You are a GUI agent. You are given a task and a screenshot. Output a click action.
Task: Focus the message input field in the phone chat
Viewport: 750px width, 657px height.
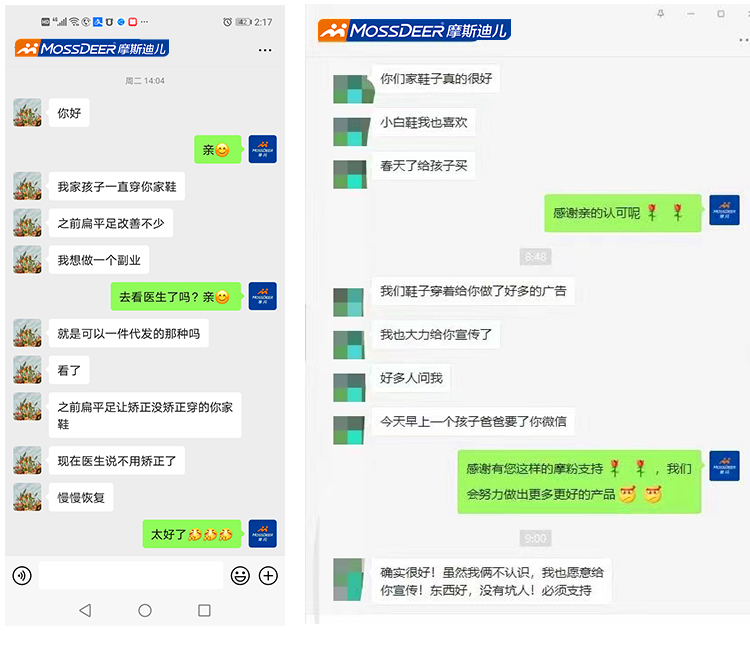tap(131, 575)
